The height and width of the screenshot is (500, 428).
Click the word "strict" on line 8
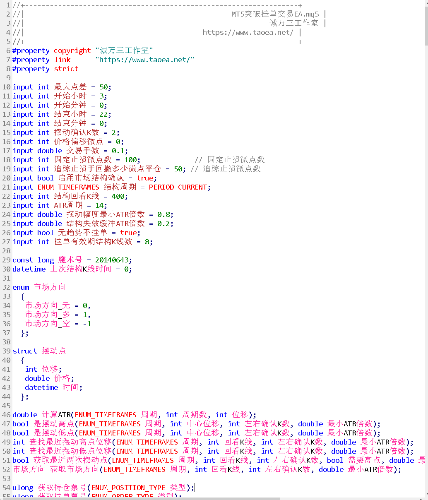(x=66, y=69)
